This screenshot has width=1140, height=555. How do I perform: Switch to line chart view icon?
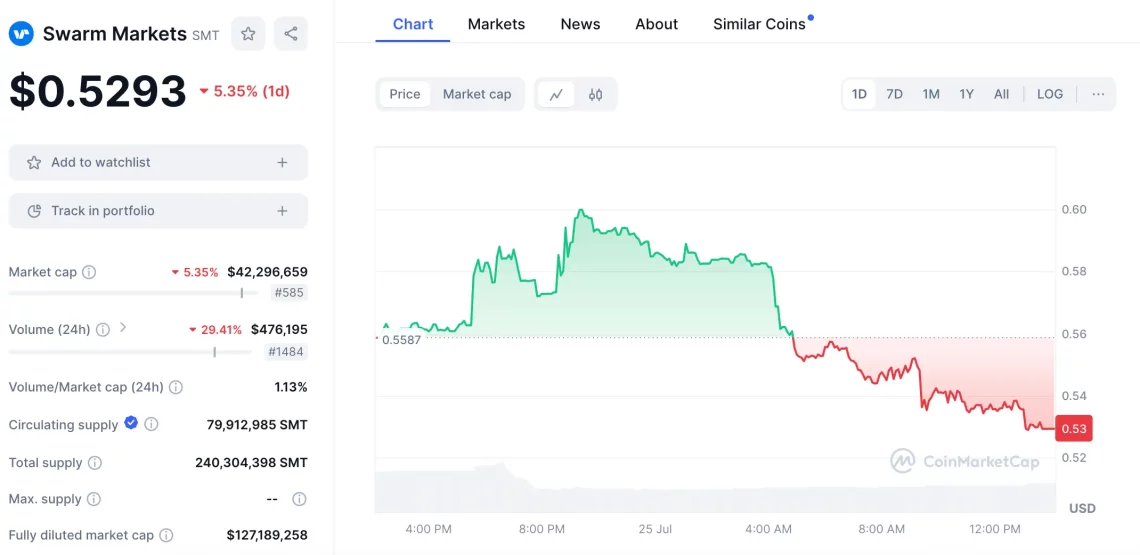tap(556, 95)
